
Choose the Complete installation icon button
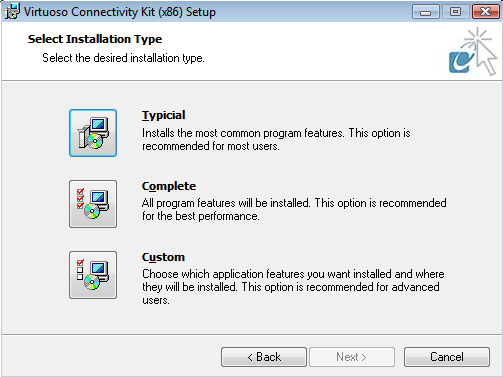93,204
